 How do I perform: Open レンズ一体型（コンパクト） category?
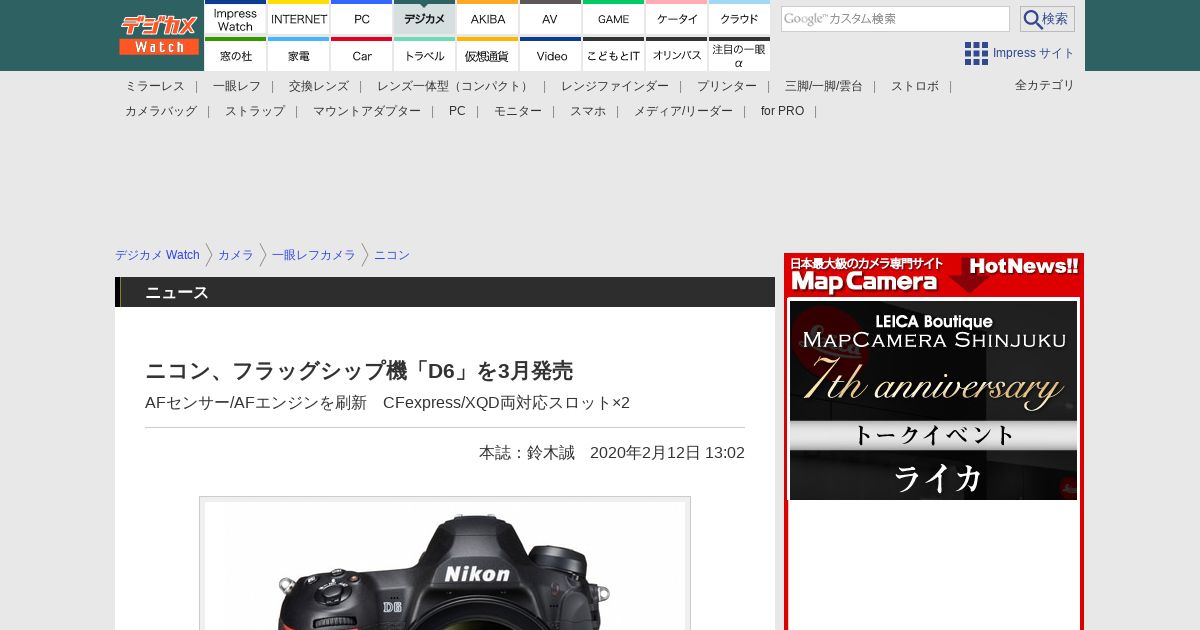pyautogui.click(x=455, y=86)
